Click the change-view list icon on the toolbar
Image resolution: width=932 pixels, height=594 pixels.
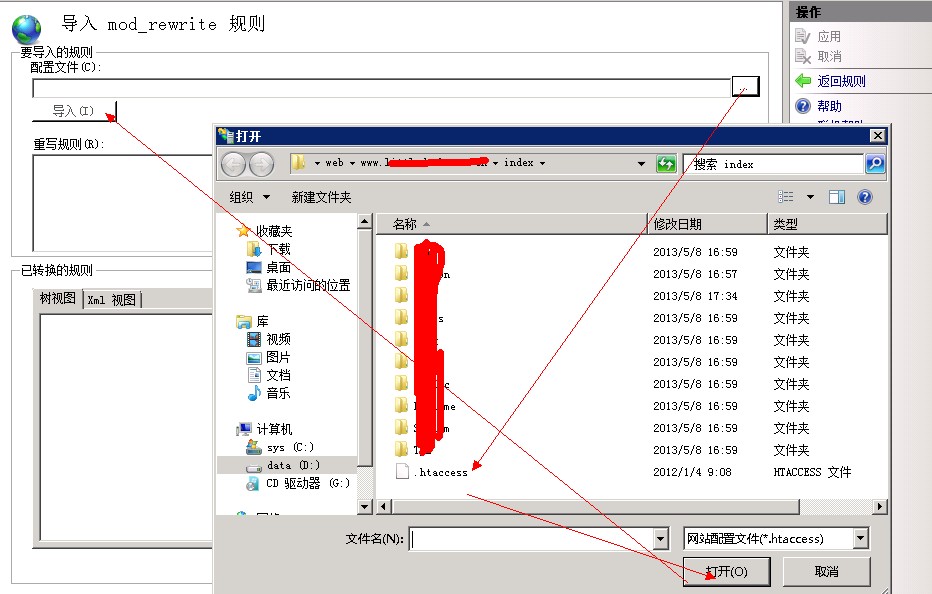(x=786, y=196)
